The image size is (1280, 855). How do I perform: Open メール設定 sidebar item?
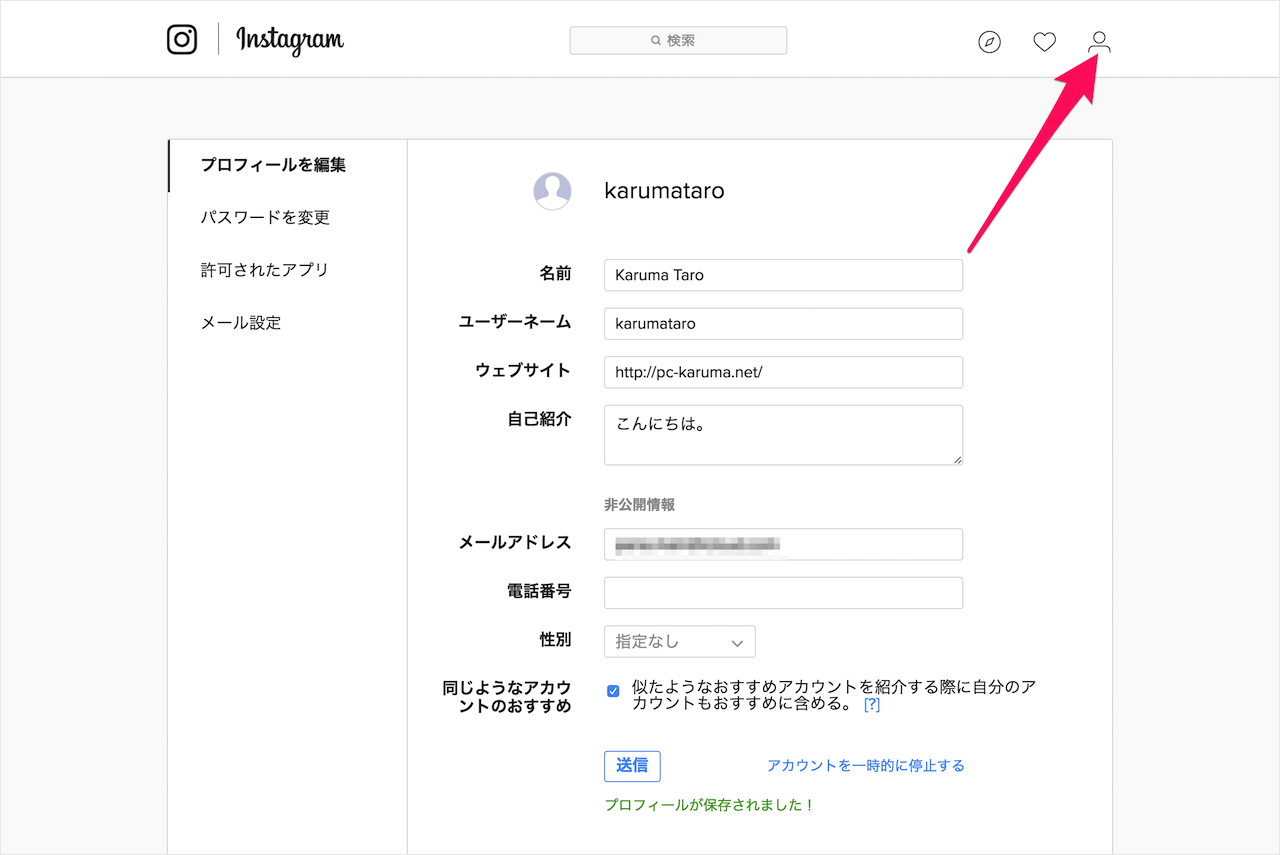click(240, 323)
